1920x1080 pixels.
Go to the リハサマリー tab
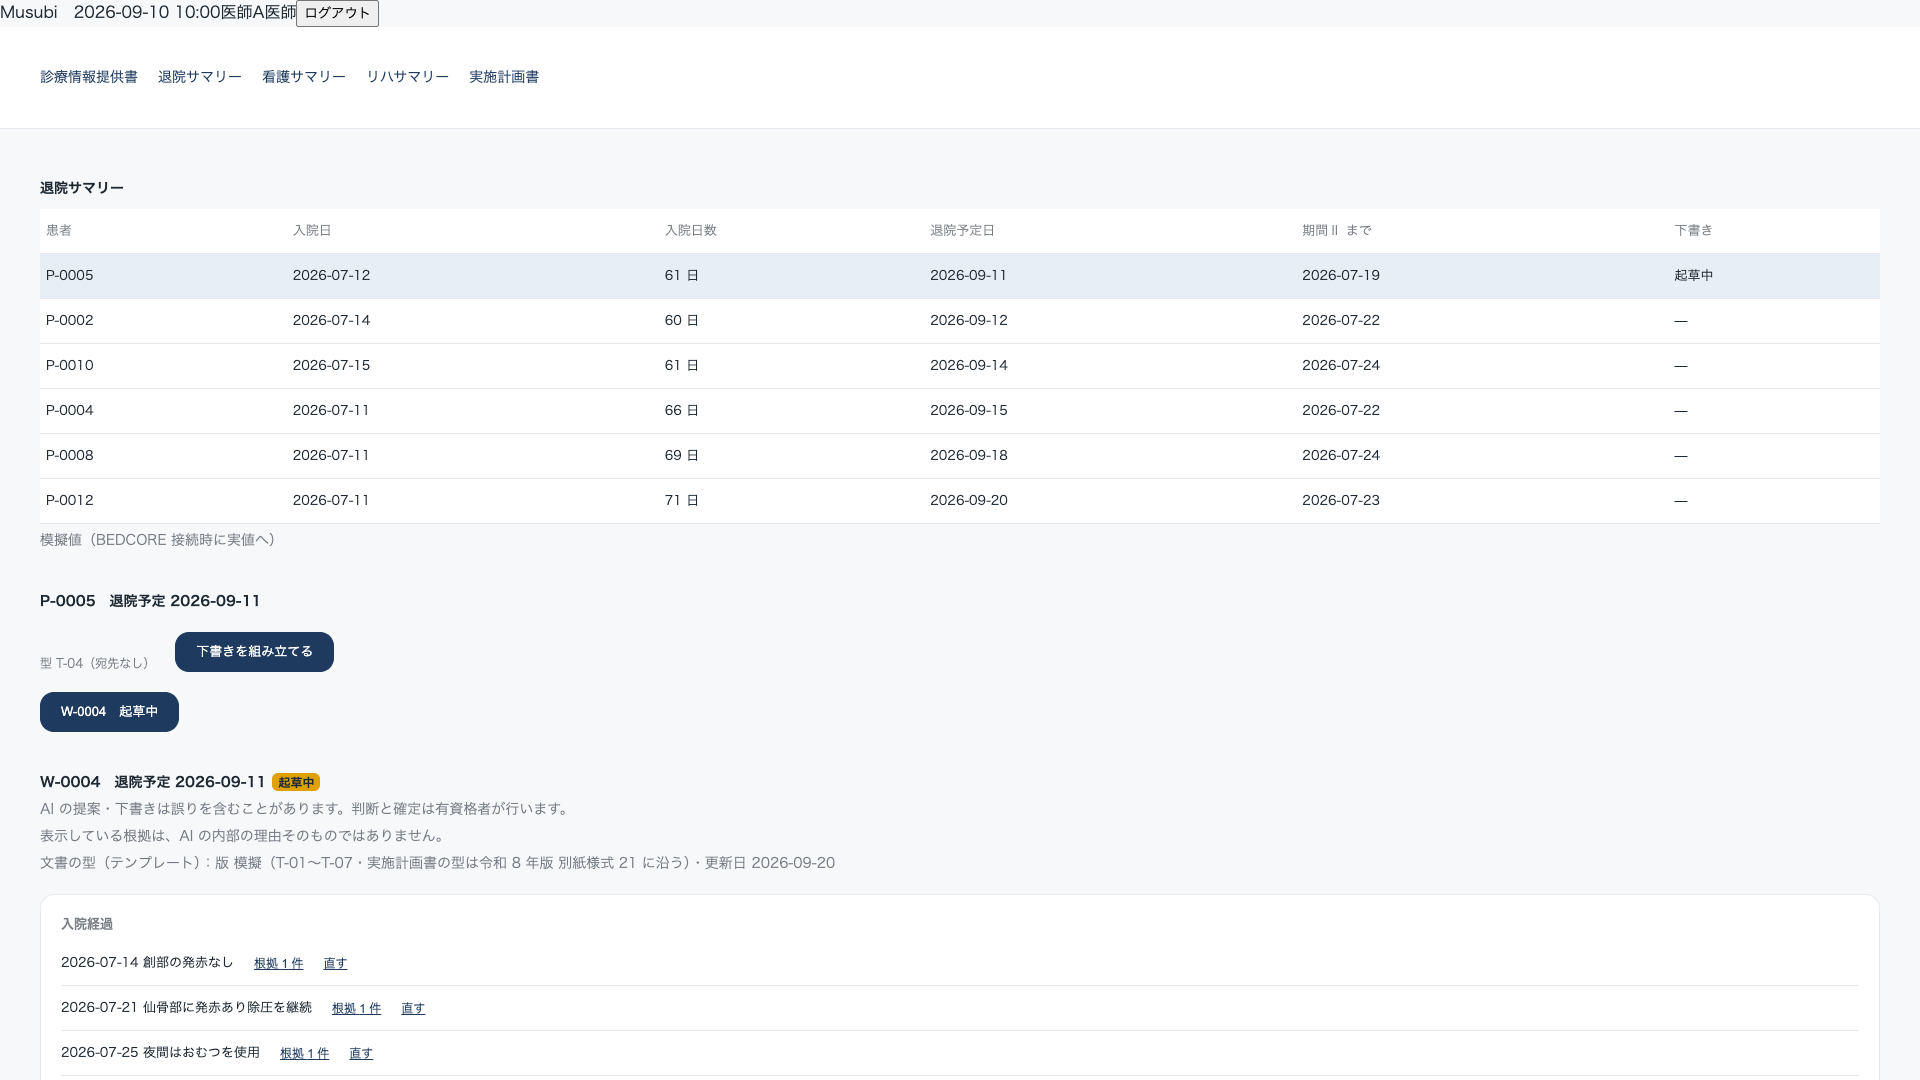[407, 77]
